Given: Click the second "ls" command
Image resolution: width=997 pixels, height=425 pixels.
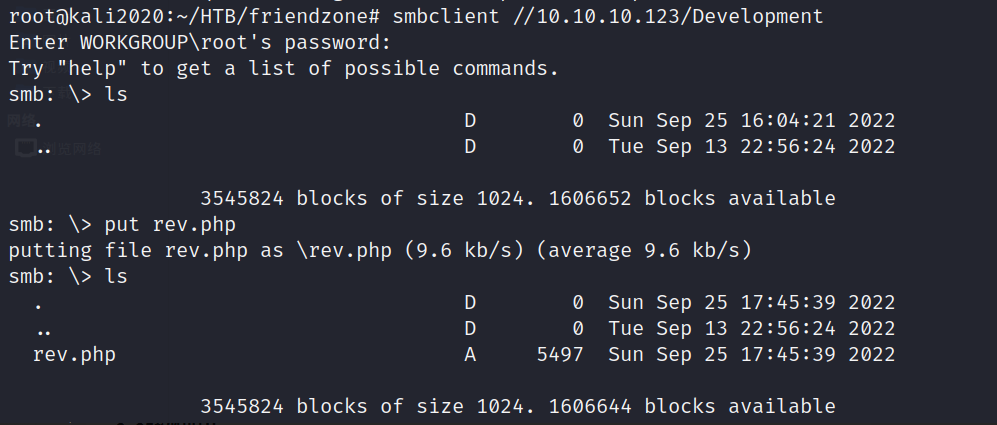Looking at the screenshot, I should point(116,276).
